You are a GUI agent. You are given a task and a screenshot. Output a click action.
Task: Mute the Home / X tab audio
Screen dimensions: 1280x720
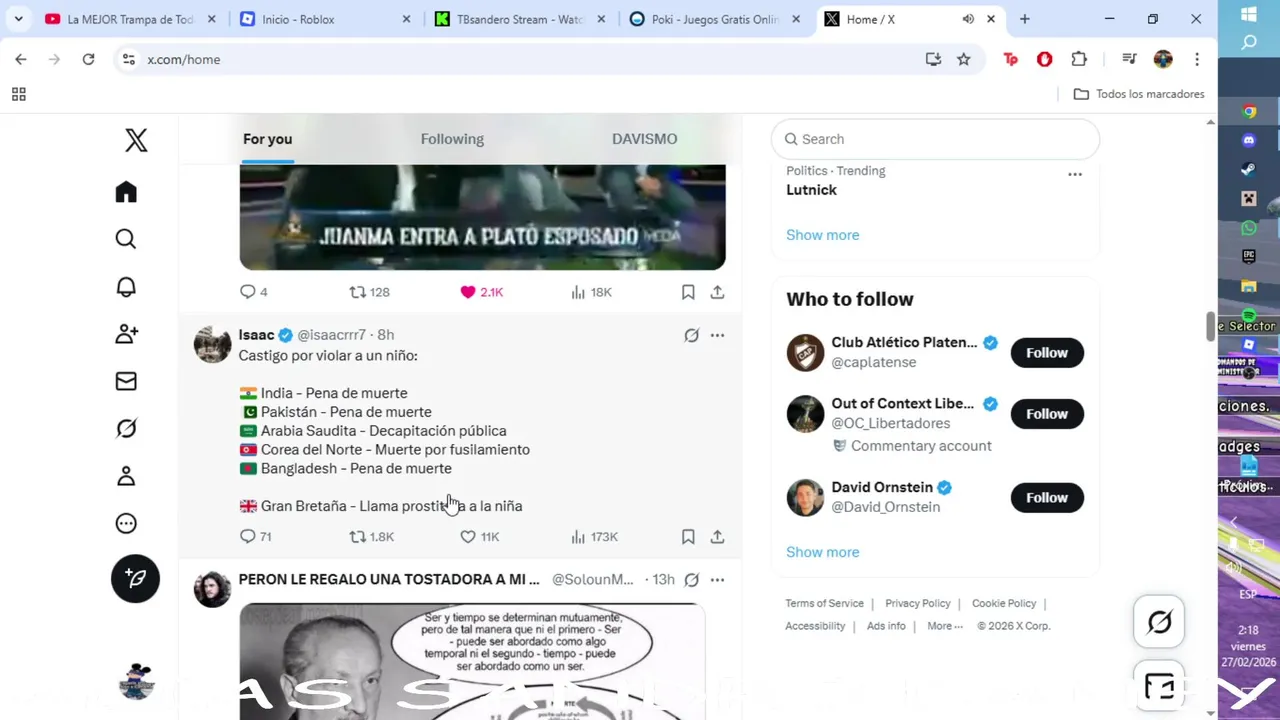pyautogui.click(x=968, y=19)
